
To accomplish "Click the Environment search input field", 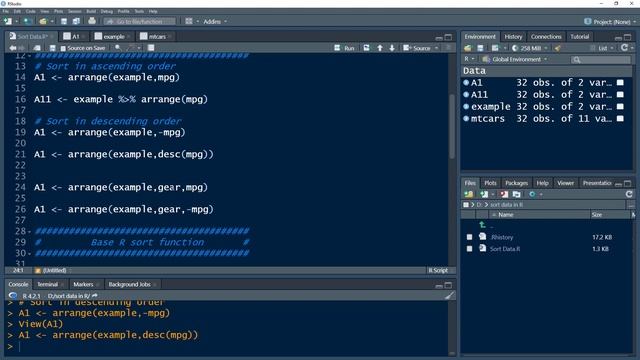I will [x=601, y=60].
